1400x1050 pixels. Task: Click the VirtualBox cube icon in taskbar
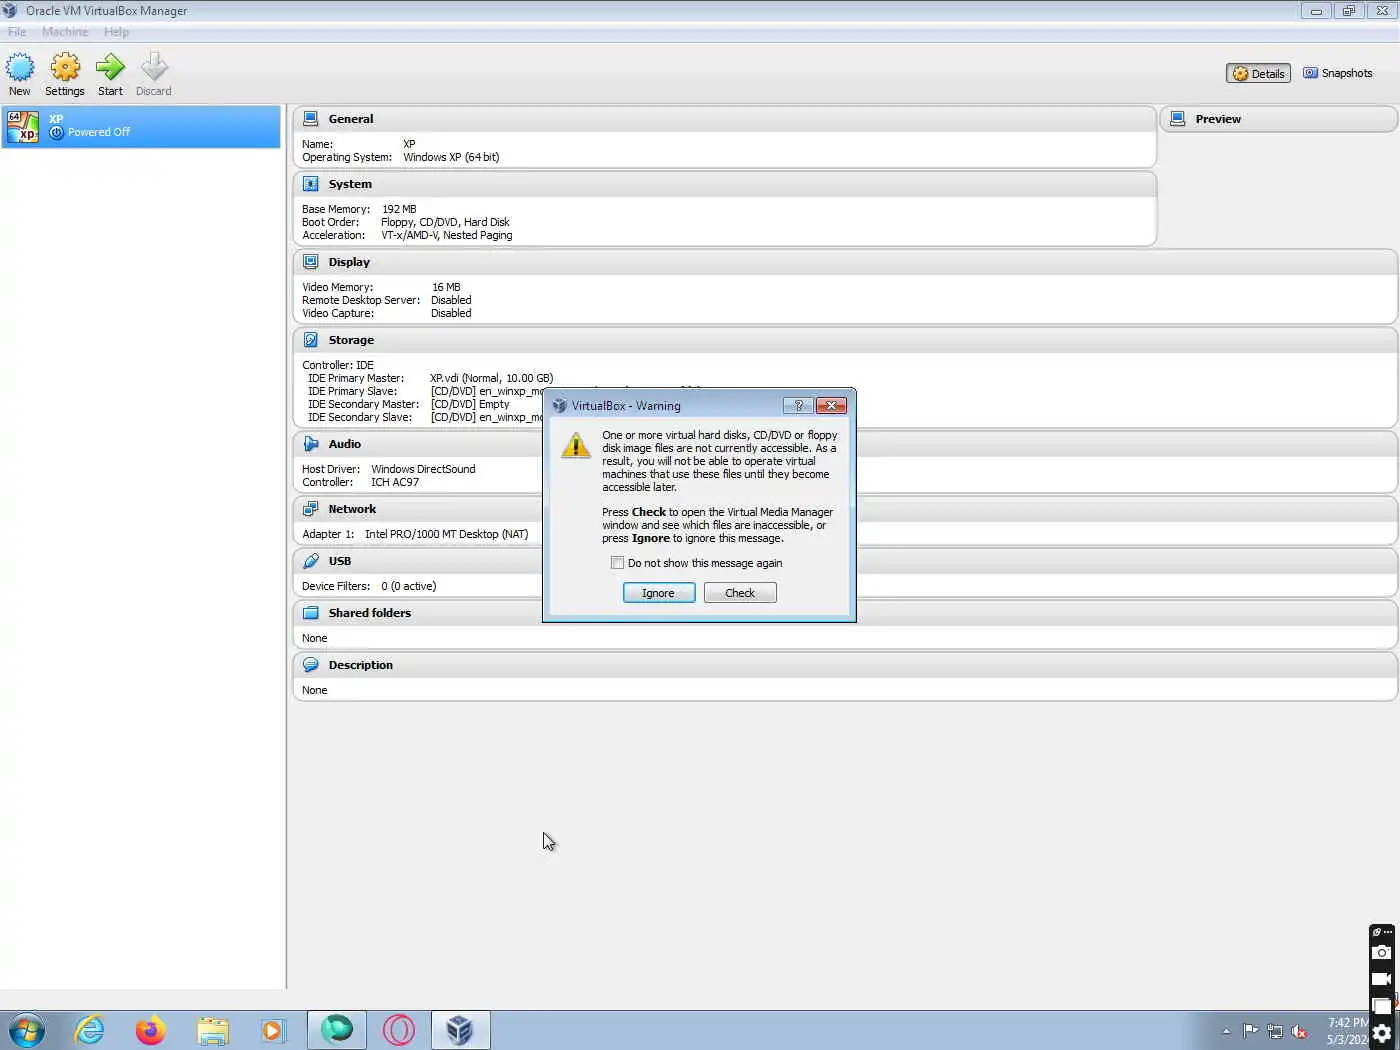460,1030
